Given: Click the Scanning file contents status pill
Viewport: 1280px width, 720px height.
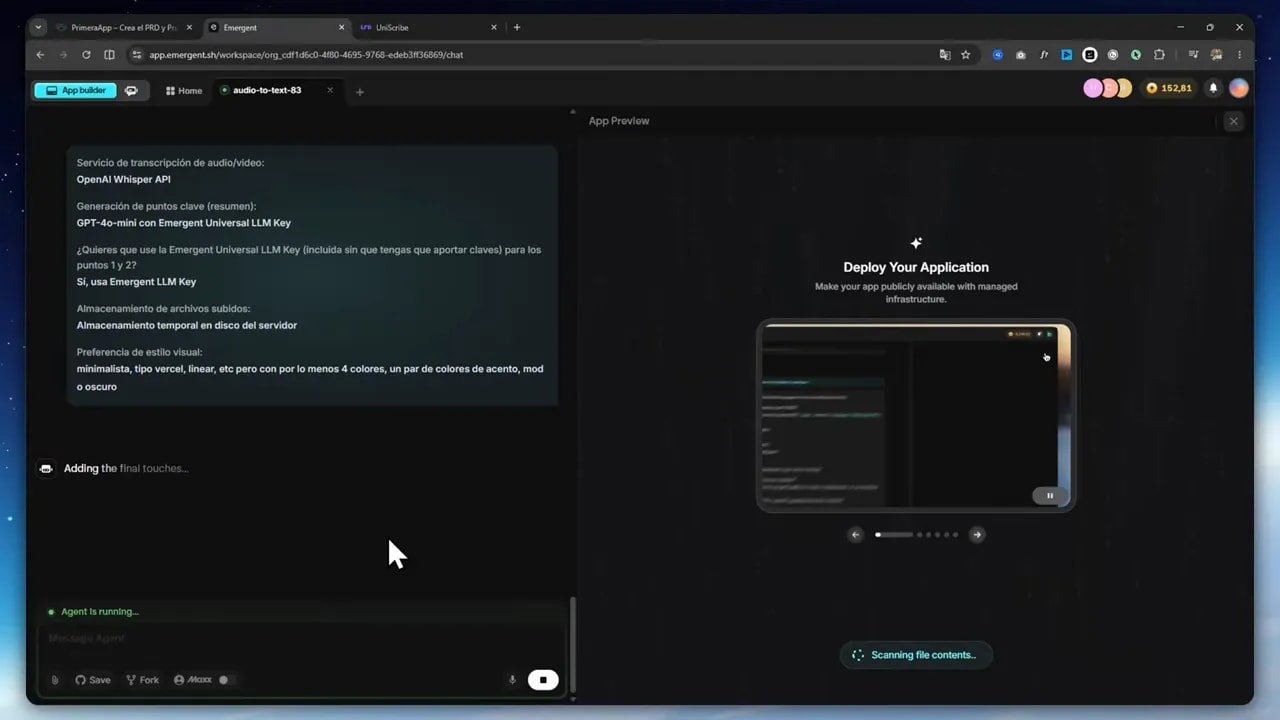Looking at the screenshot, I should [915, 655].
